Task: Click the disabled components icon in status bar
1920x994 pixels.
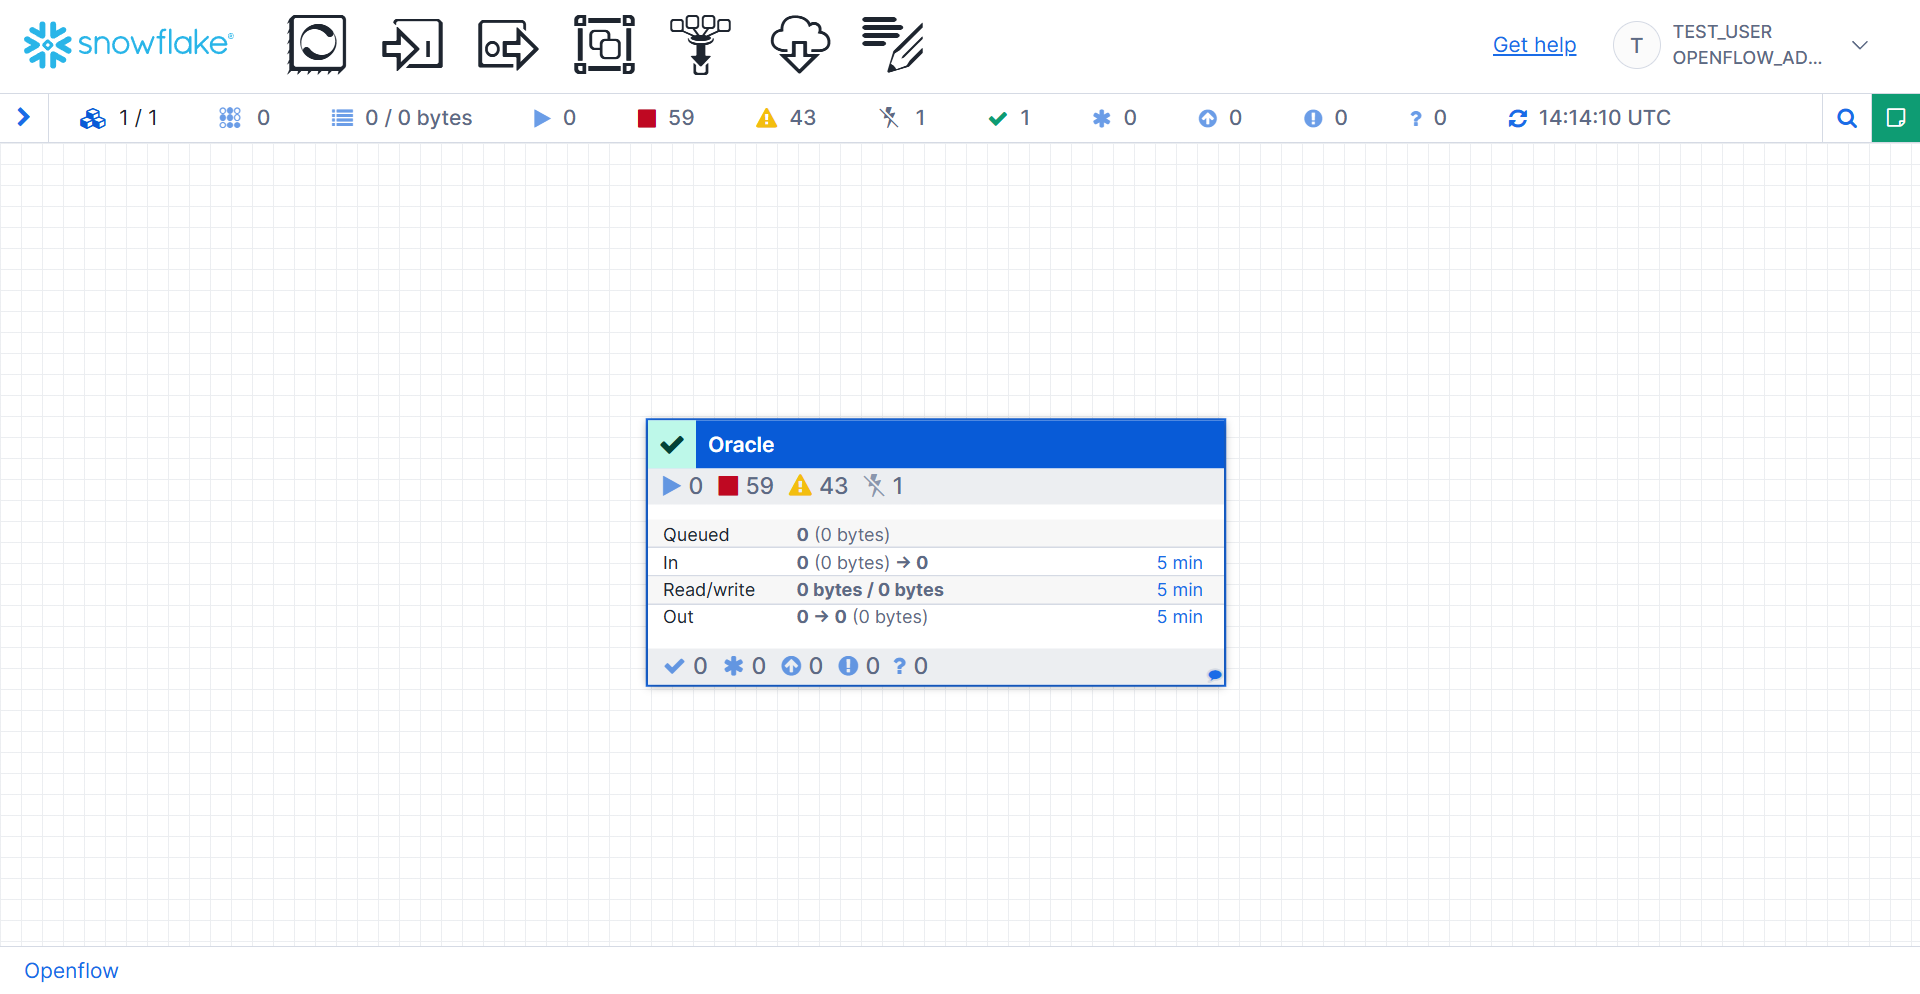Action: 889,118
